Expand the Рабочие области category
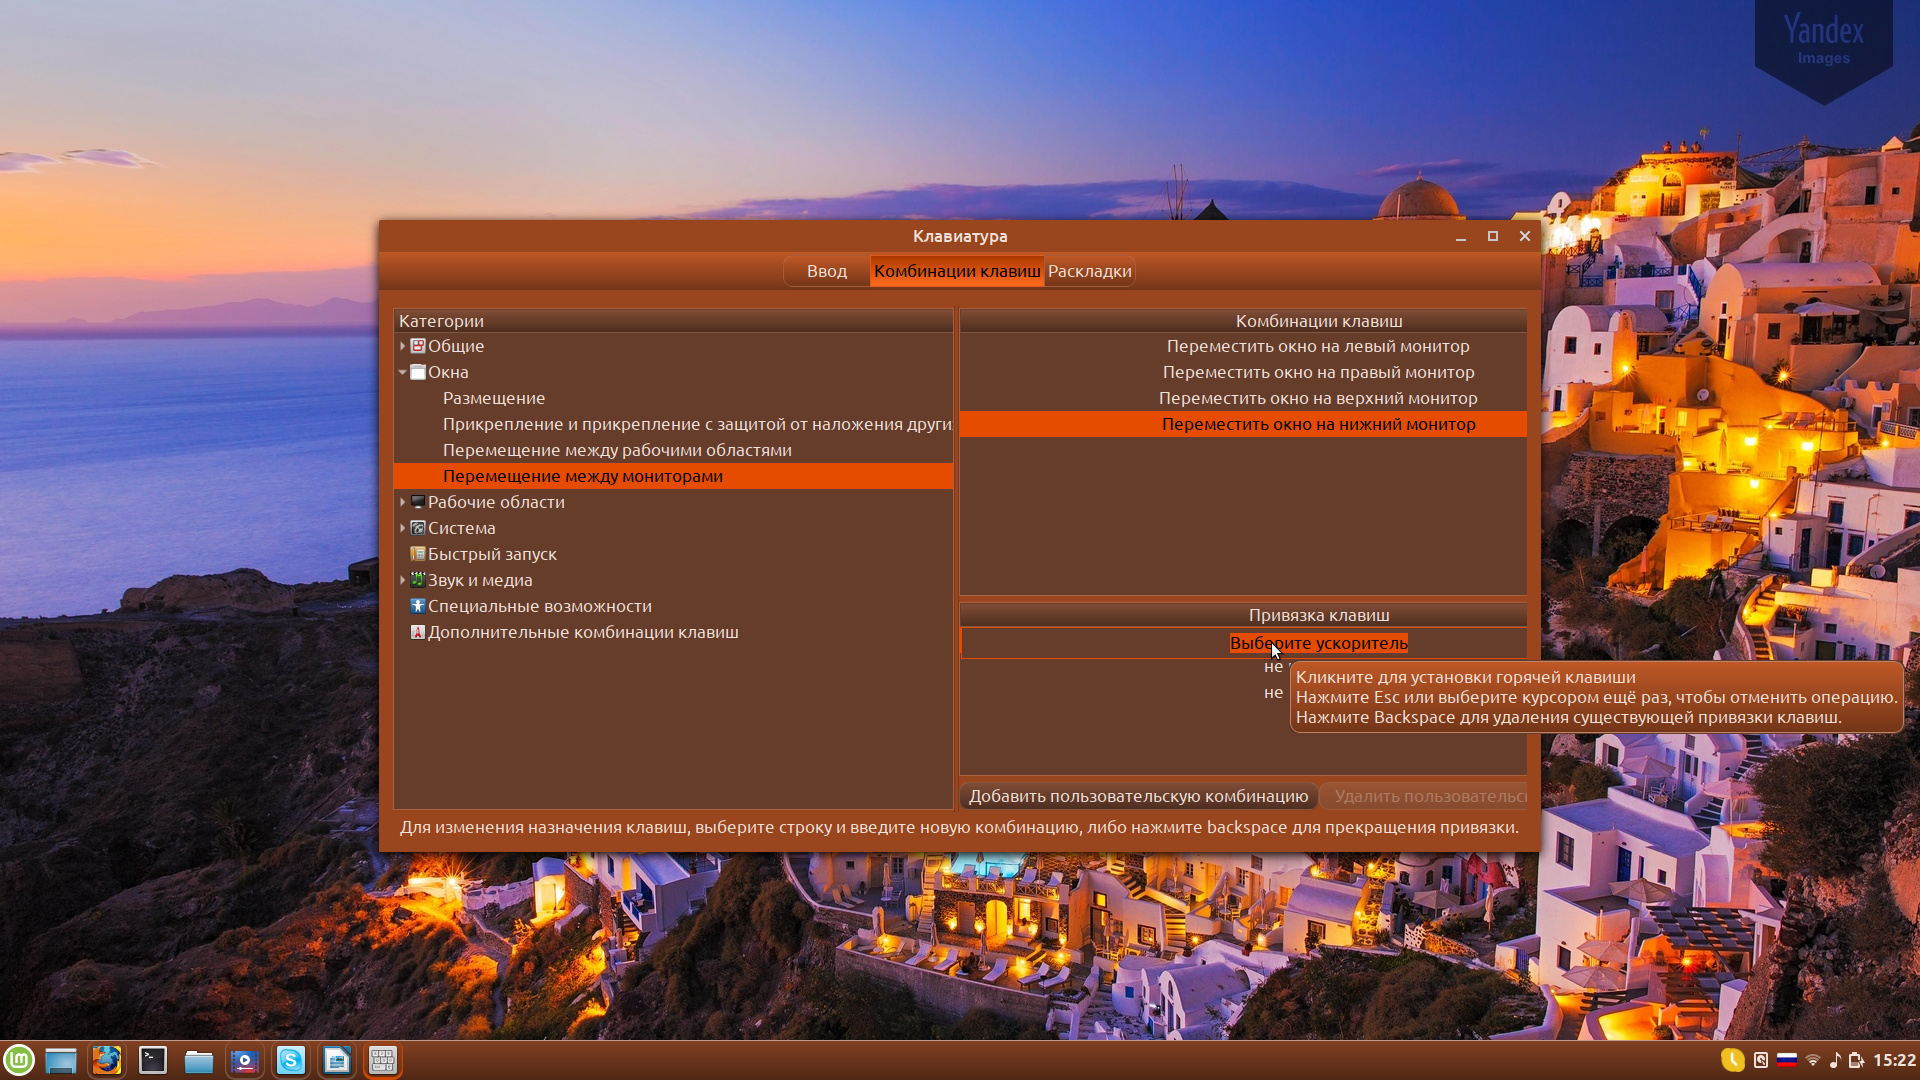Viewport: 1920px width, 1080px height. tap(403, 502)
